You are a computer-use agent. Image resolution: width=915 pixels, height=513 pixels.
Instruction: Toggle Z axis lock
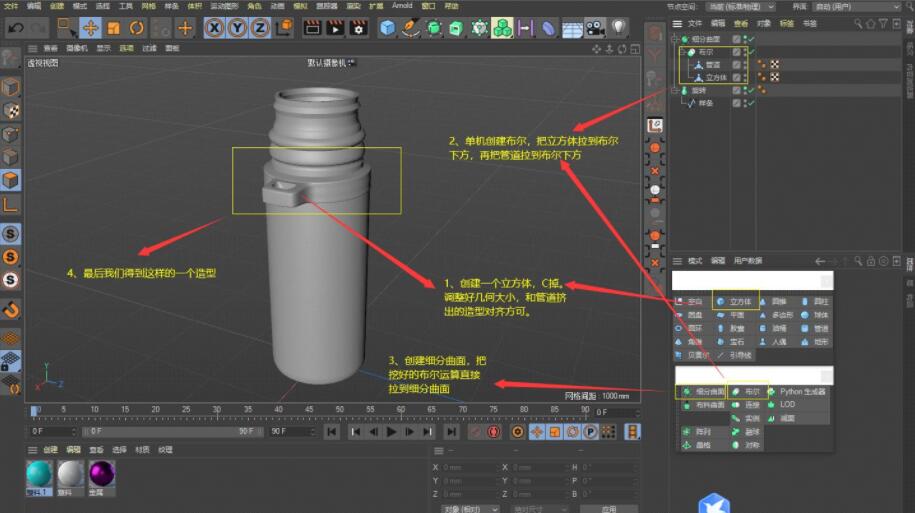260,27
